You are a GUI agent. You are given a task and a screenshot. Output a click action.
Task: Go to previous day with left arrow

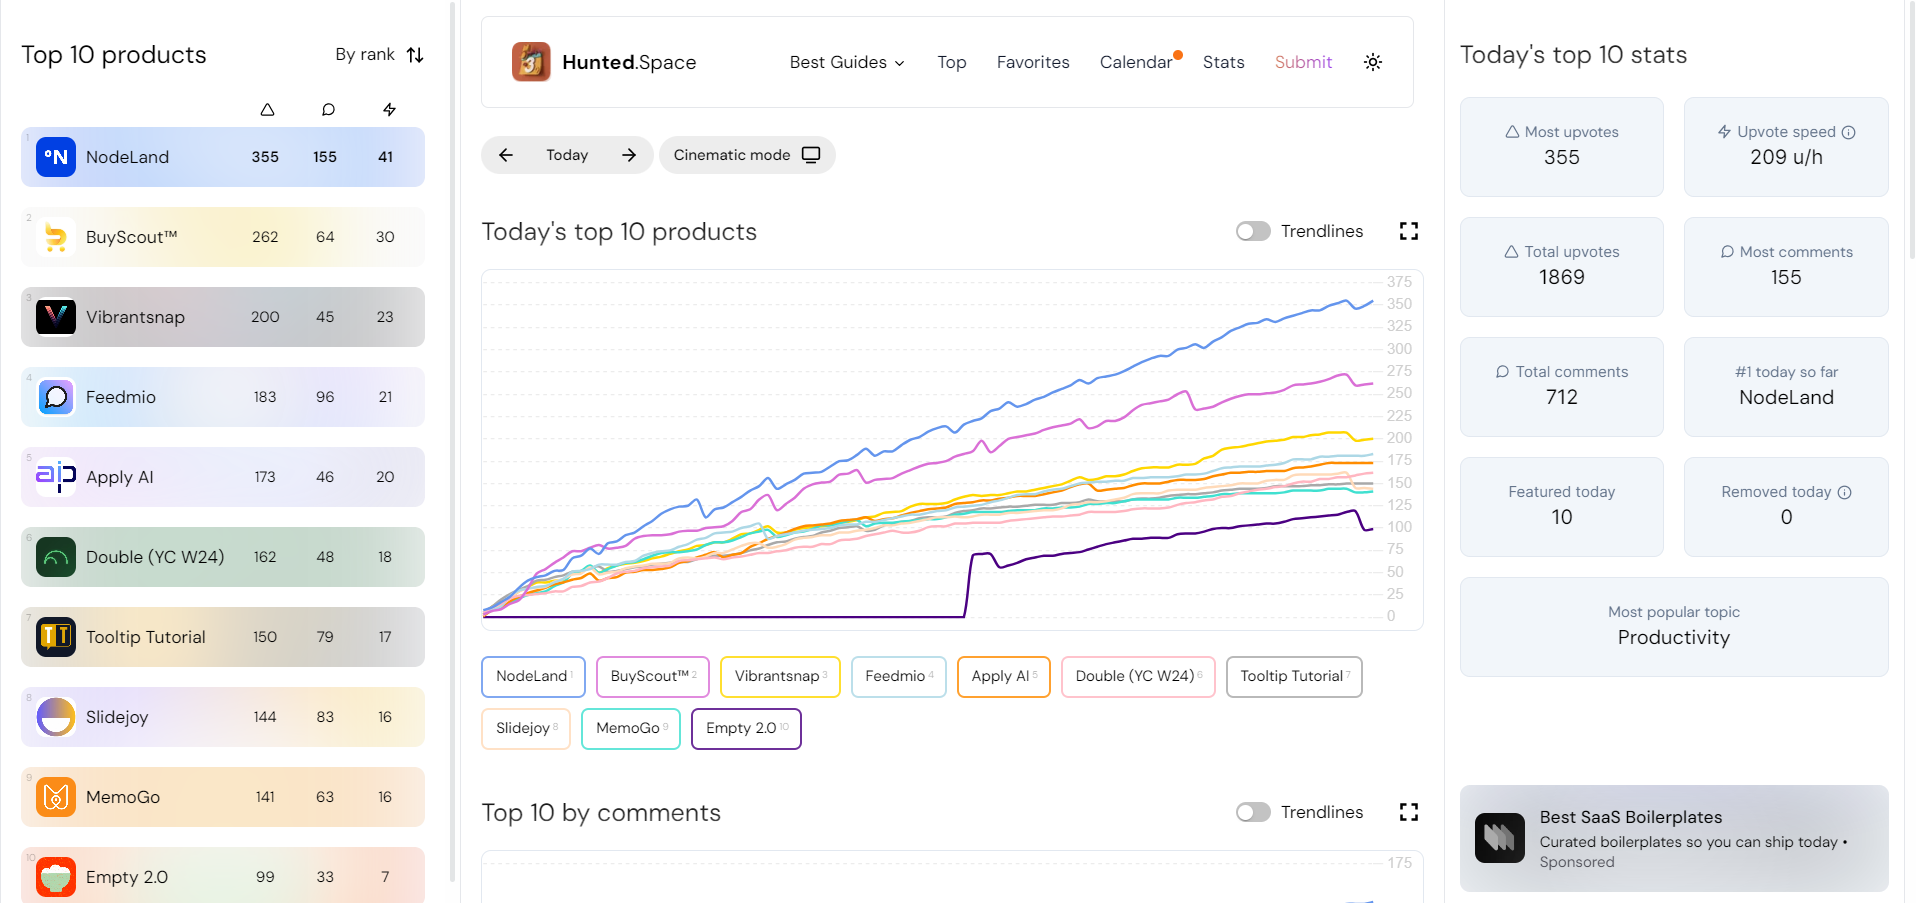click(x=506, y=155)
